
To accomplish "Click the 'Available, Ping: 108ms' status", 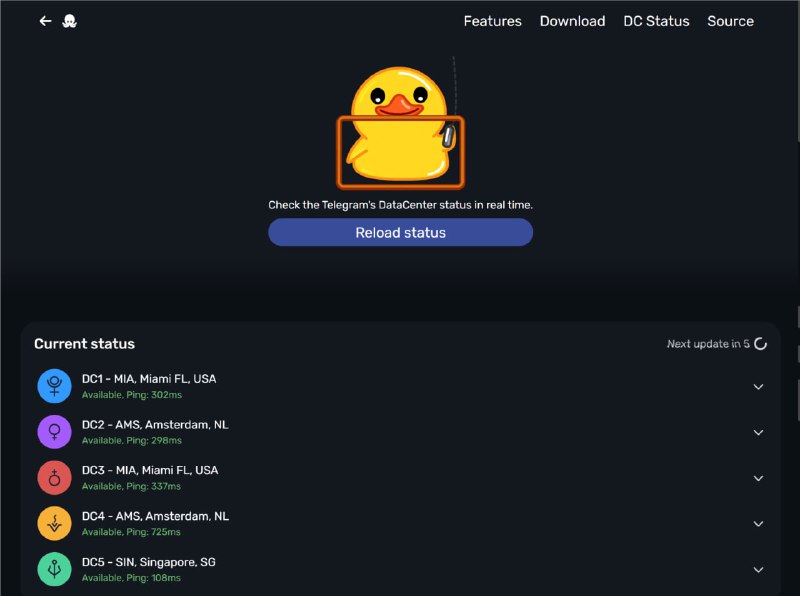I will pyautogui.click(x=131, y=578).
